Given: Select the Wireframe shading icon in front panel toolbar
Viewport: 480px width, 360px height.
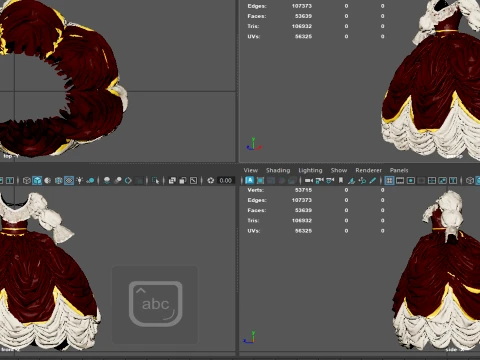Looking at the screenshot, I should point(27,181).
